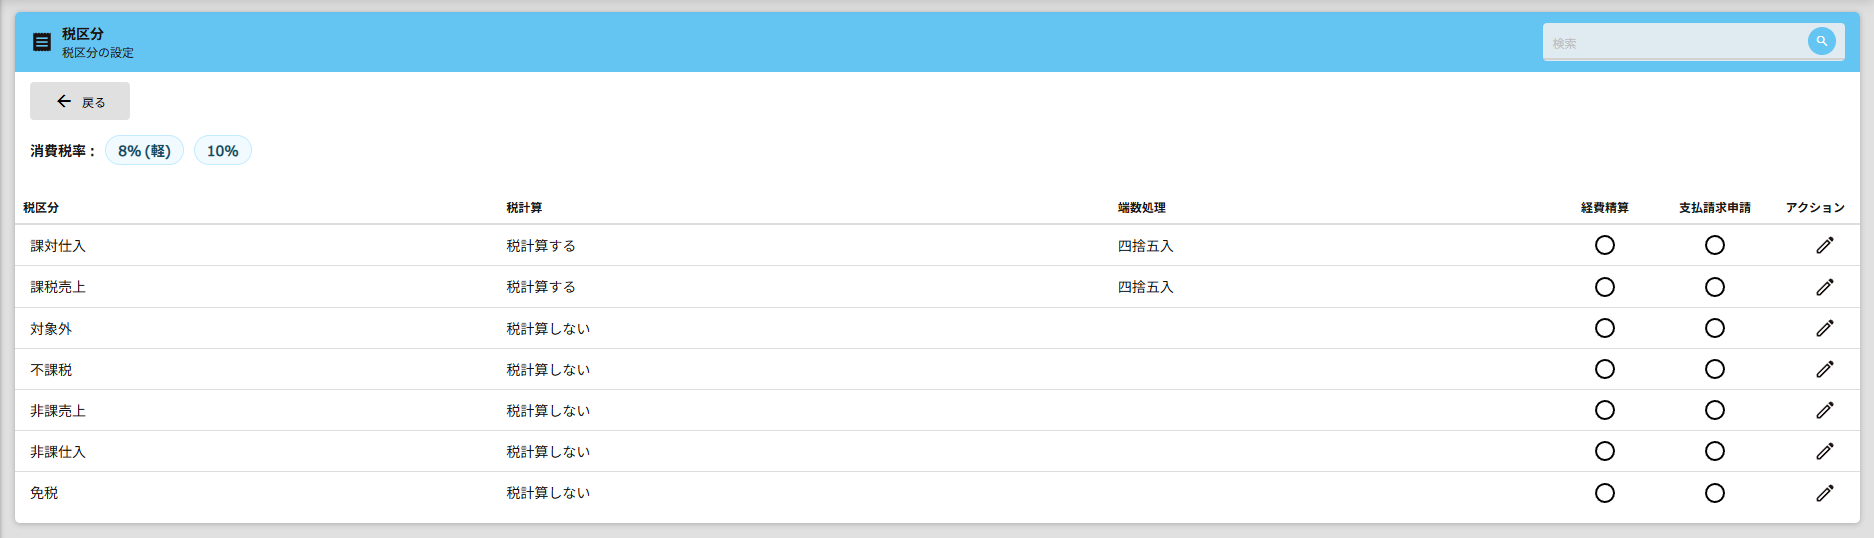Toggle 支払請求申請 circle for 課税売上
The image size is (1874, 538).
tap(1715, 287)
